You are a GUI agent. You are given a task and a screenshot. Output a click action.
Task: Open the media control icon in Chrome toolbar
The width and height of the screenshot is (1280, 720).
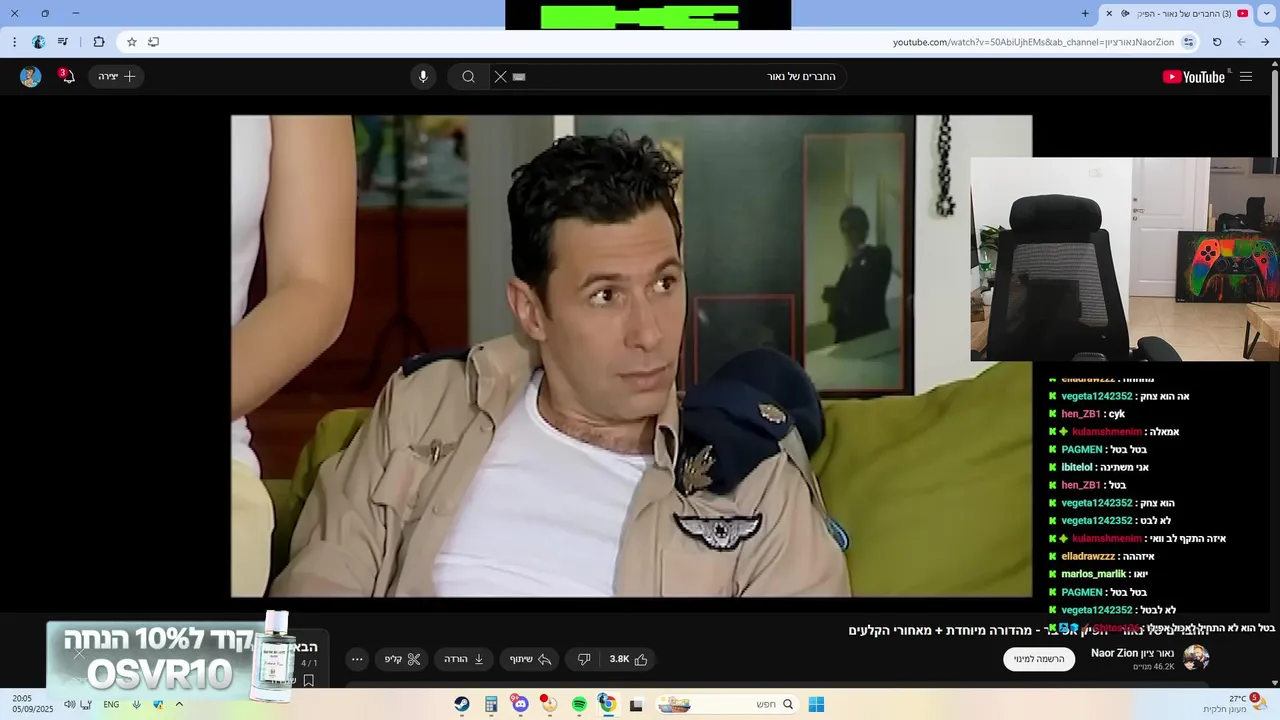coord(63,42)
